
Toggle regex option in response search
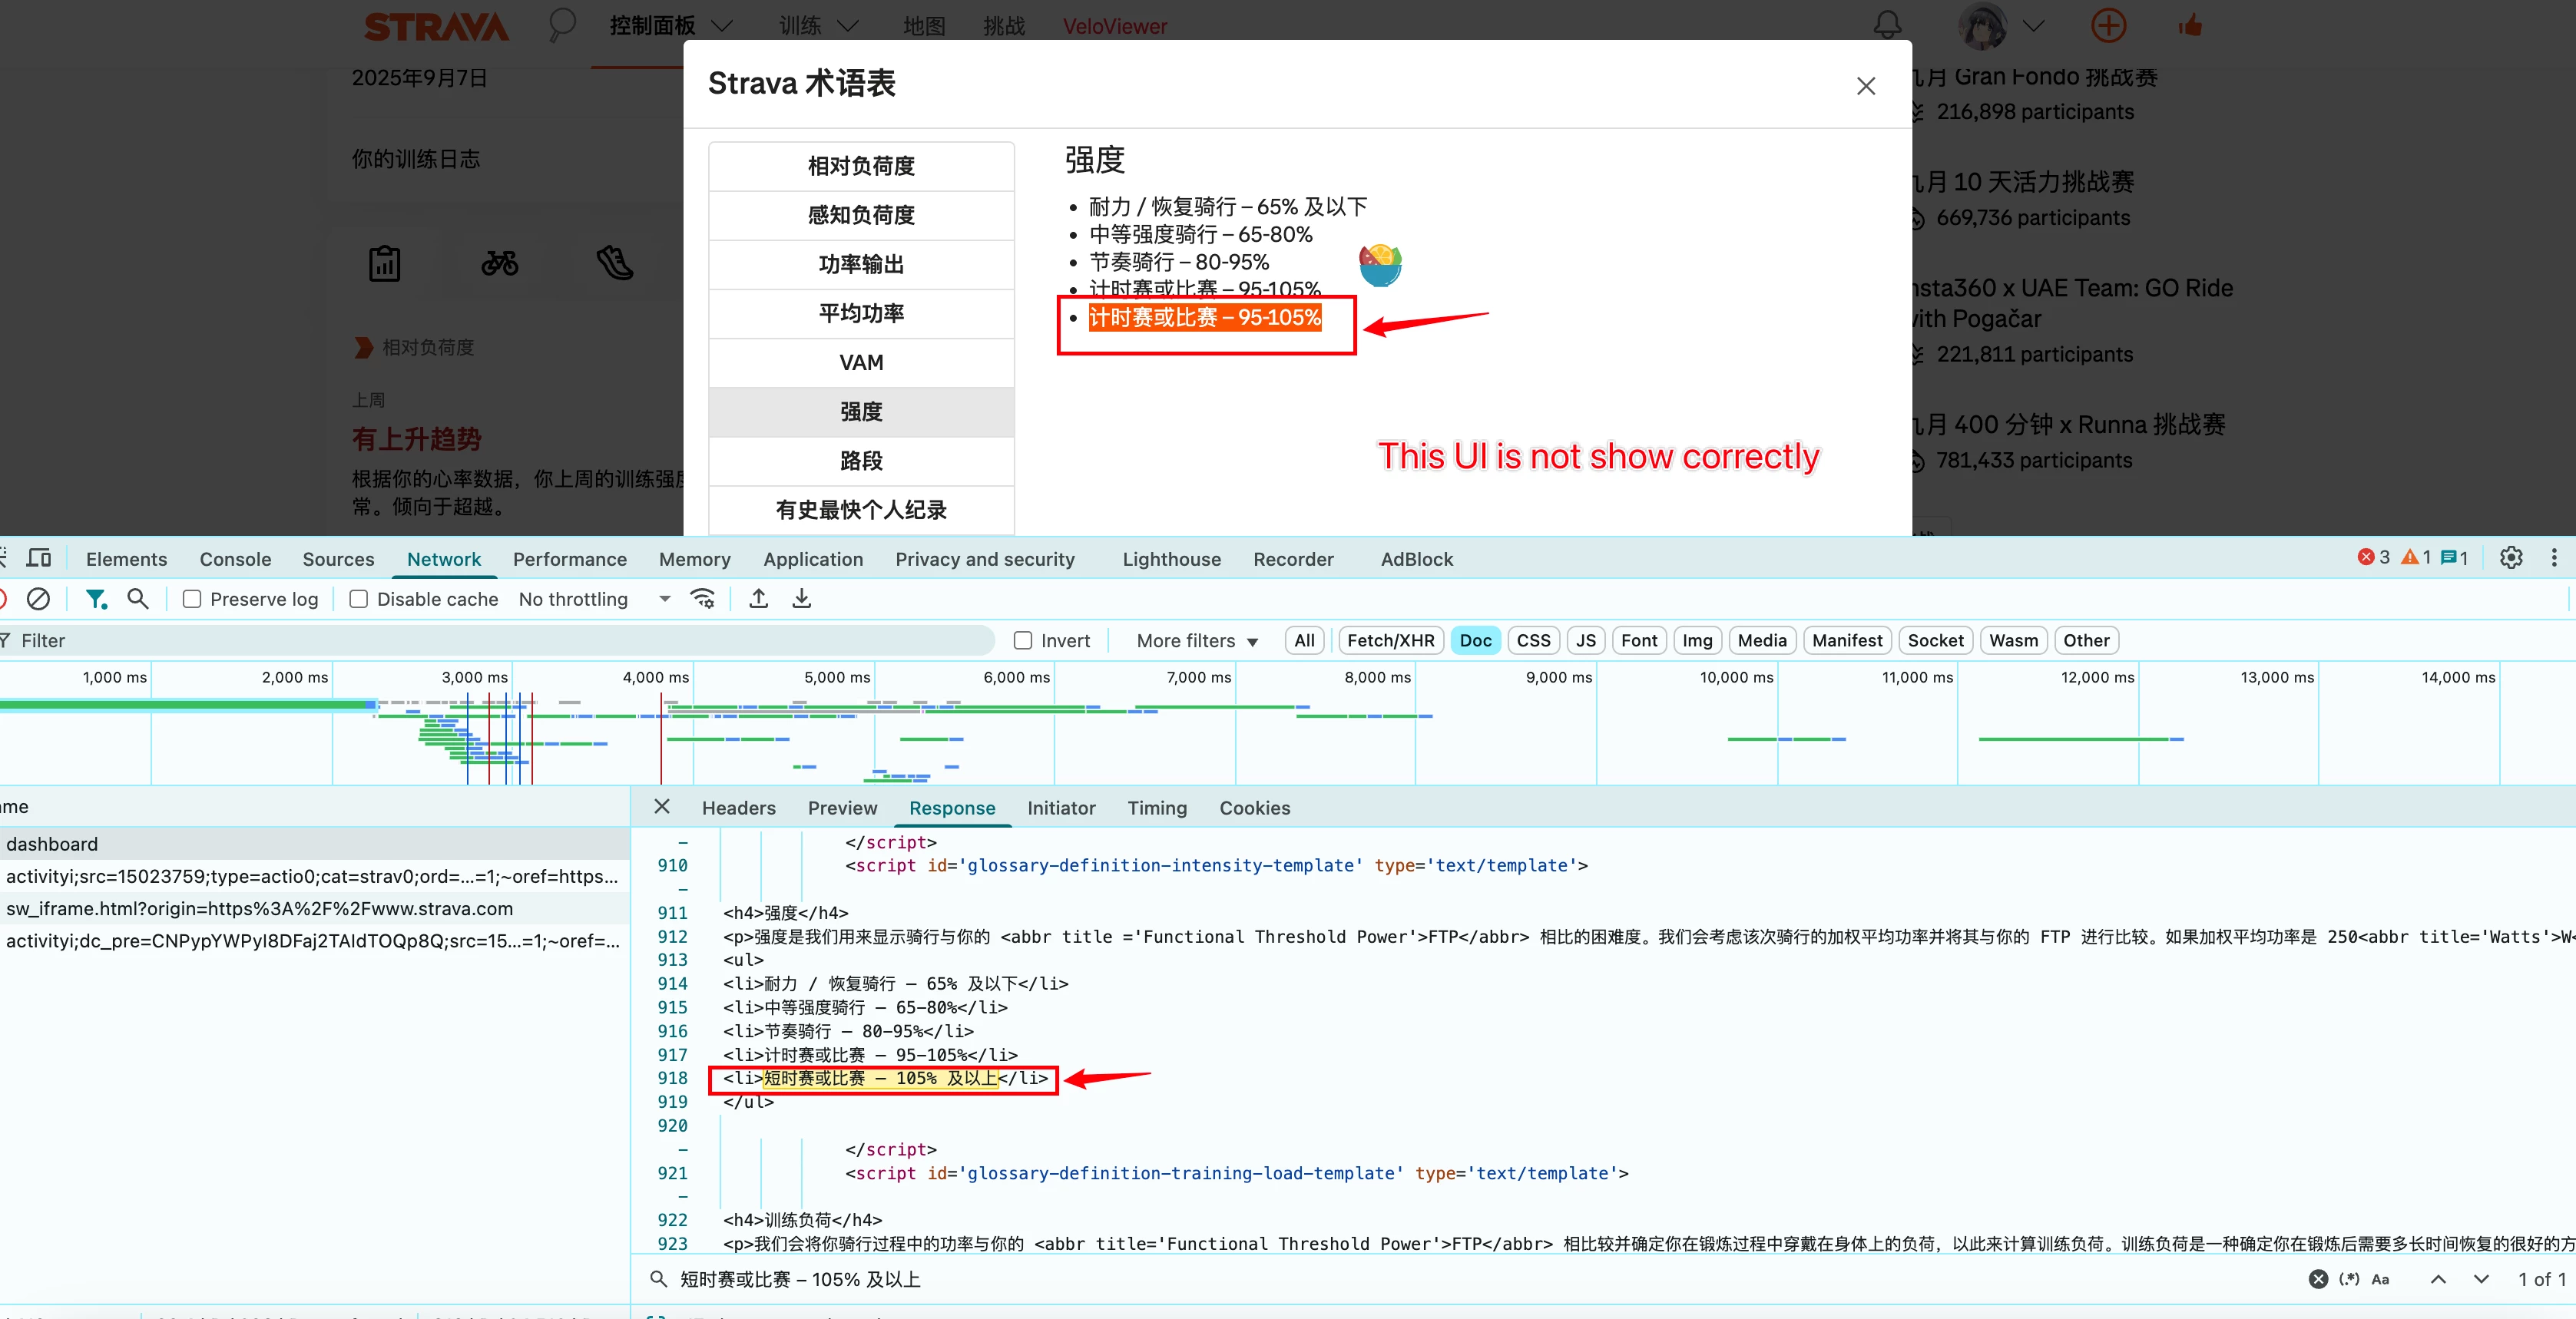point(2349,1279)
